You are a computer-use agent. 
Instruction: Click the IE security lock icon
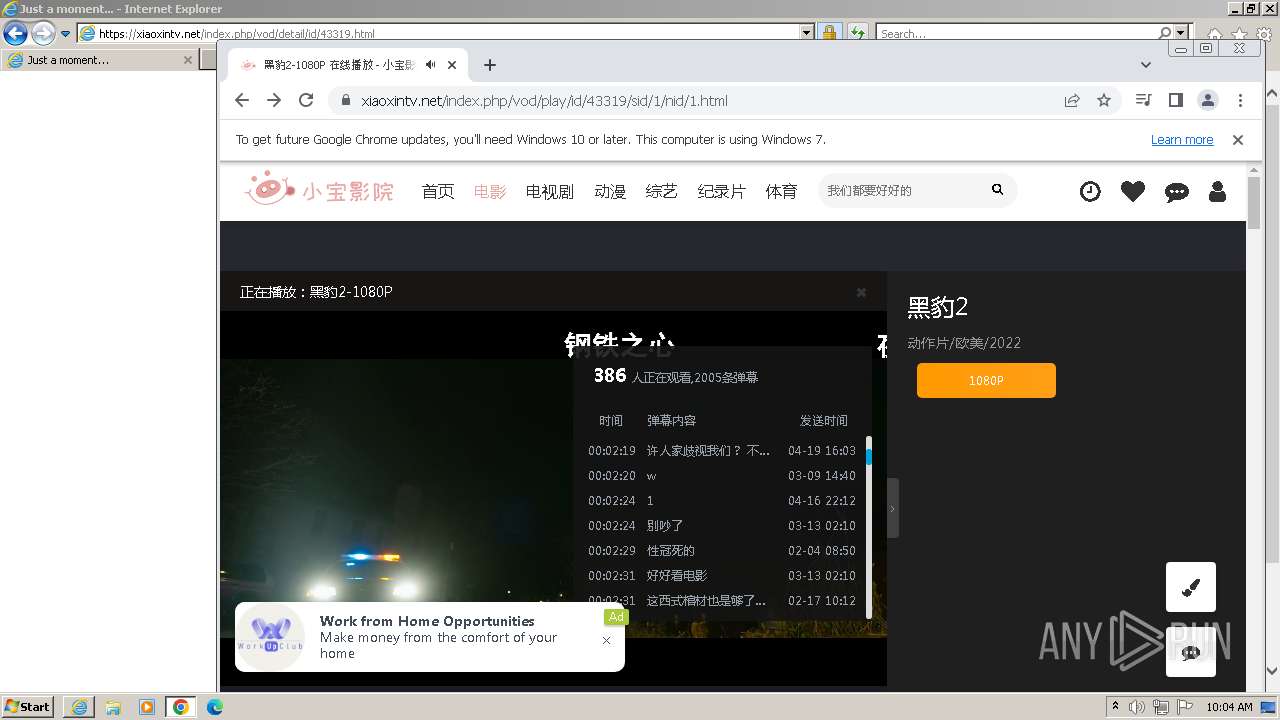pos(829,33)
